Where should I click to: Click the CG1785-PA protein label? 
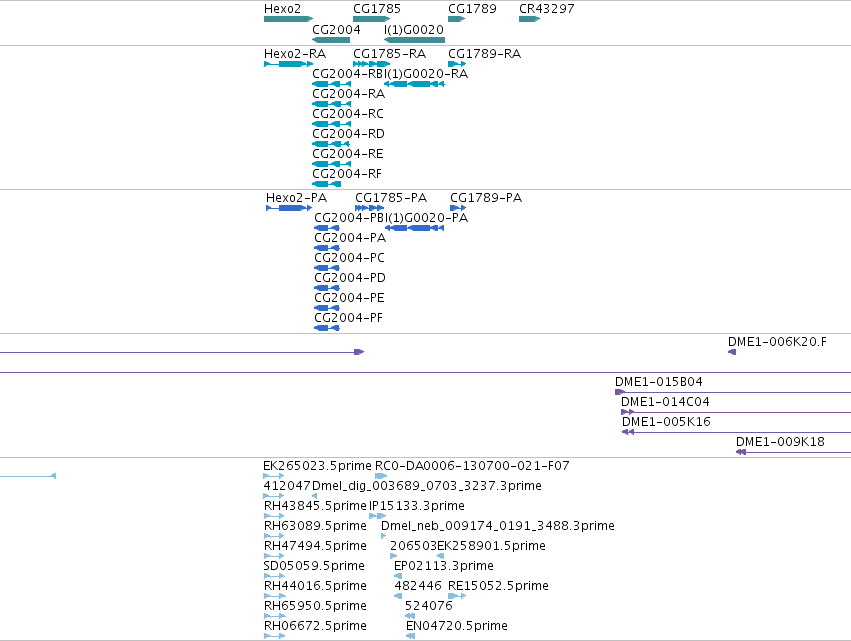(391, 198)
